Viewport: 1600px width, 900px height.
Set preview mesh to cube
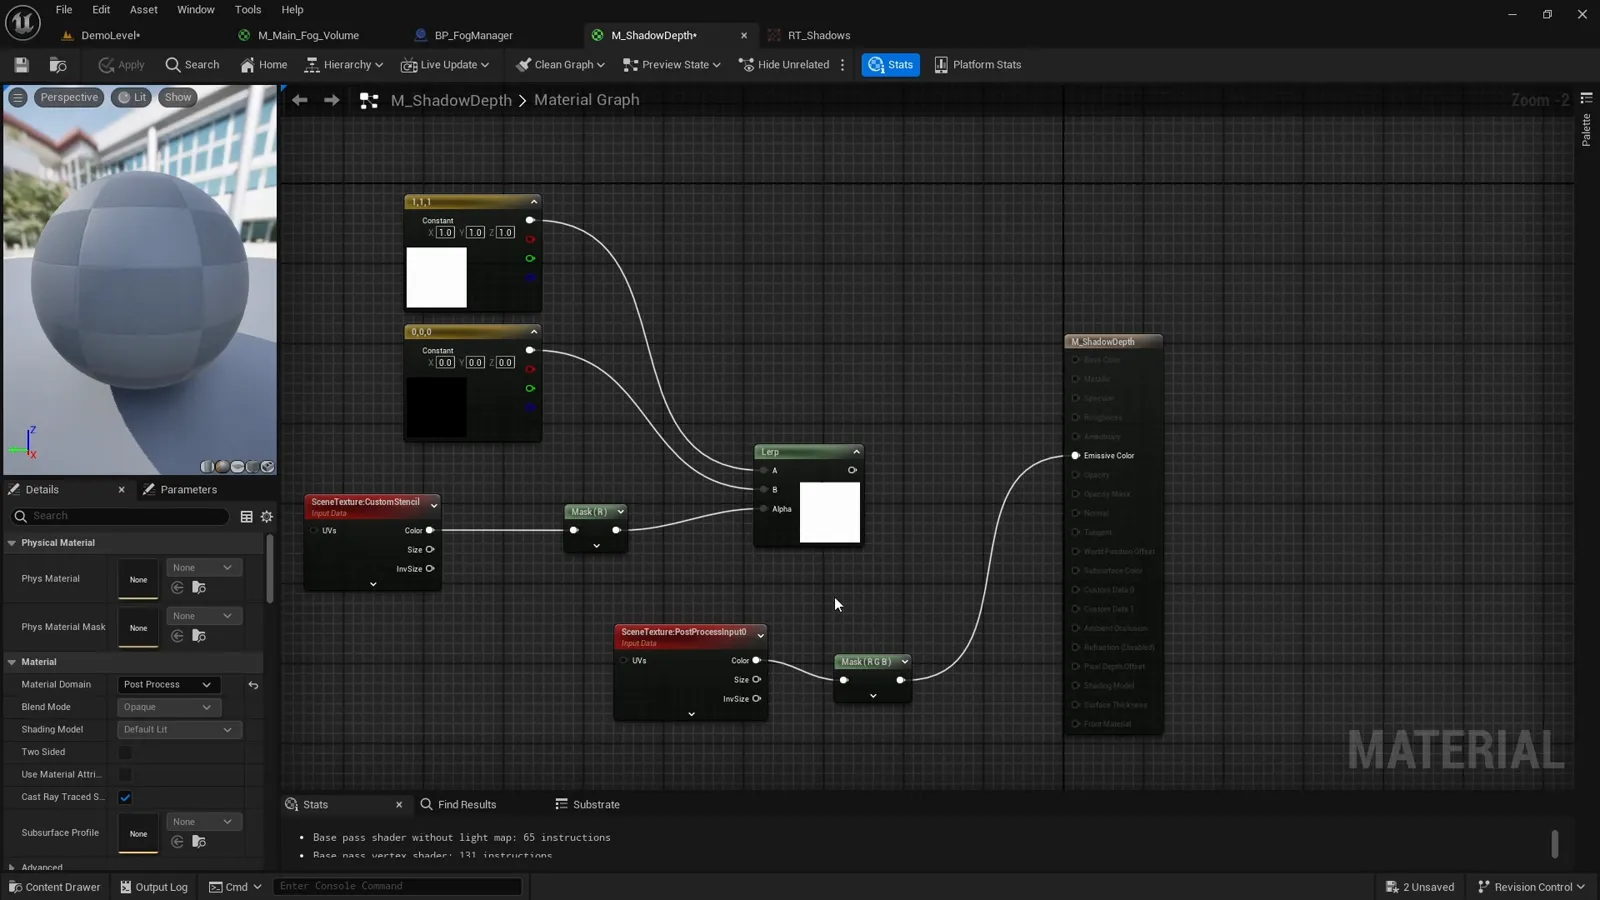tap(252, 467)
